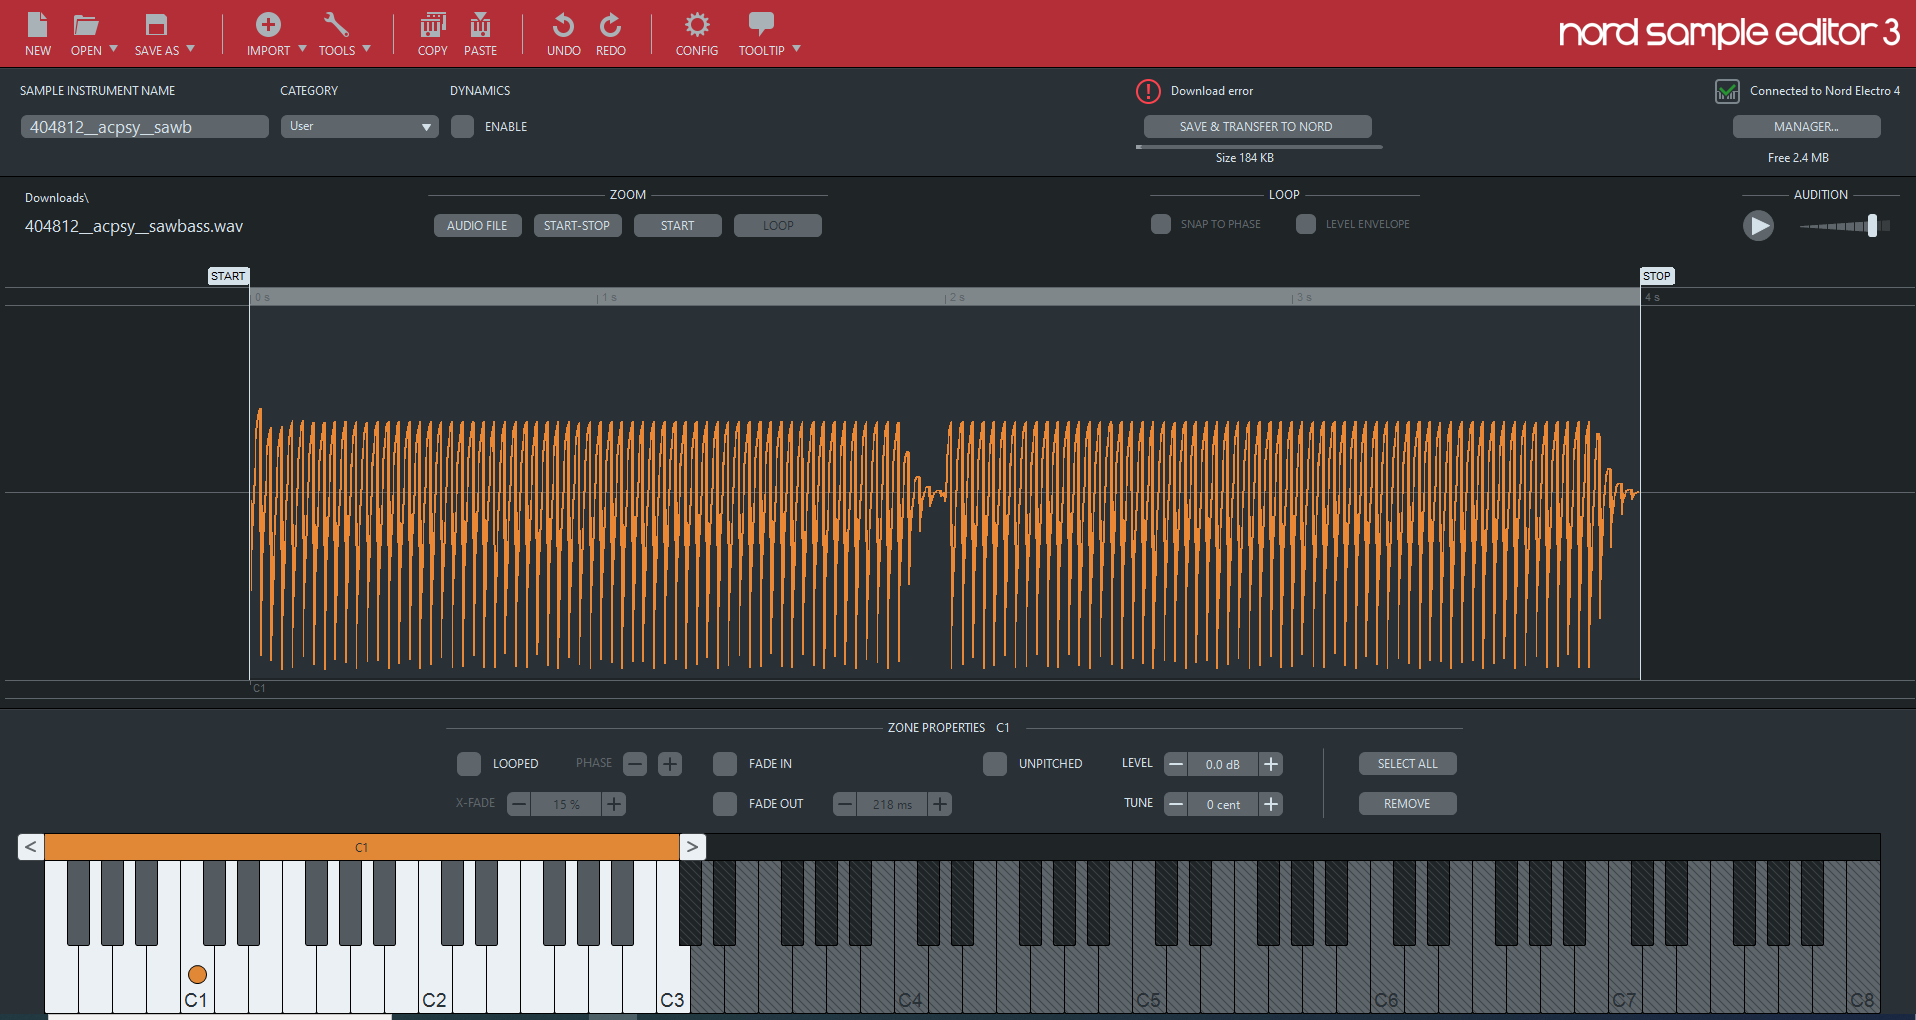Toggle the Looped checkbox
Image resolution: width=1916 pixels, height=1020 pixels.
click(x=469, y=764)
